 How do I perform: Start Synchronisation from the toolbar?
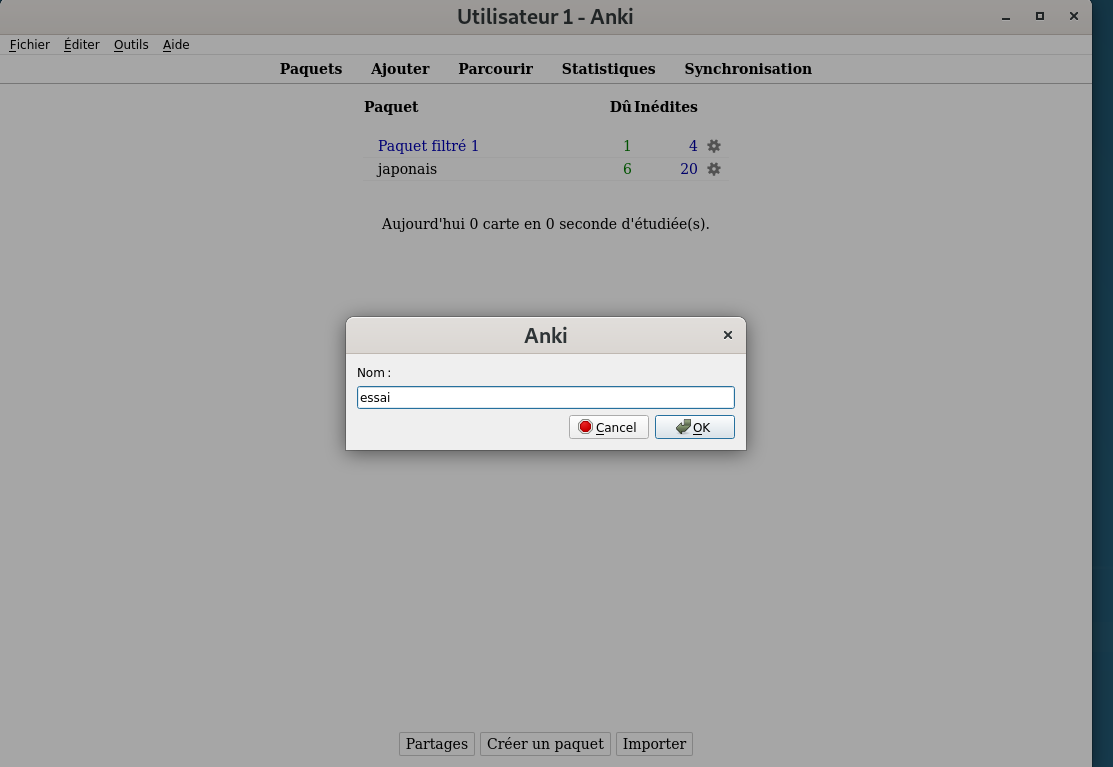point(748,69)
